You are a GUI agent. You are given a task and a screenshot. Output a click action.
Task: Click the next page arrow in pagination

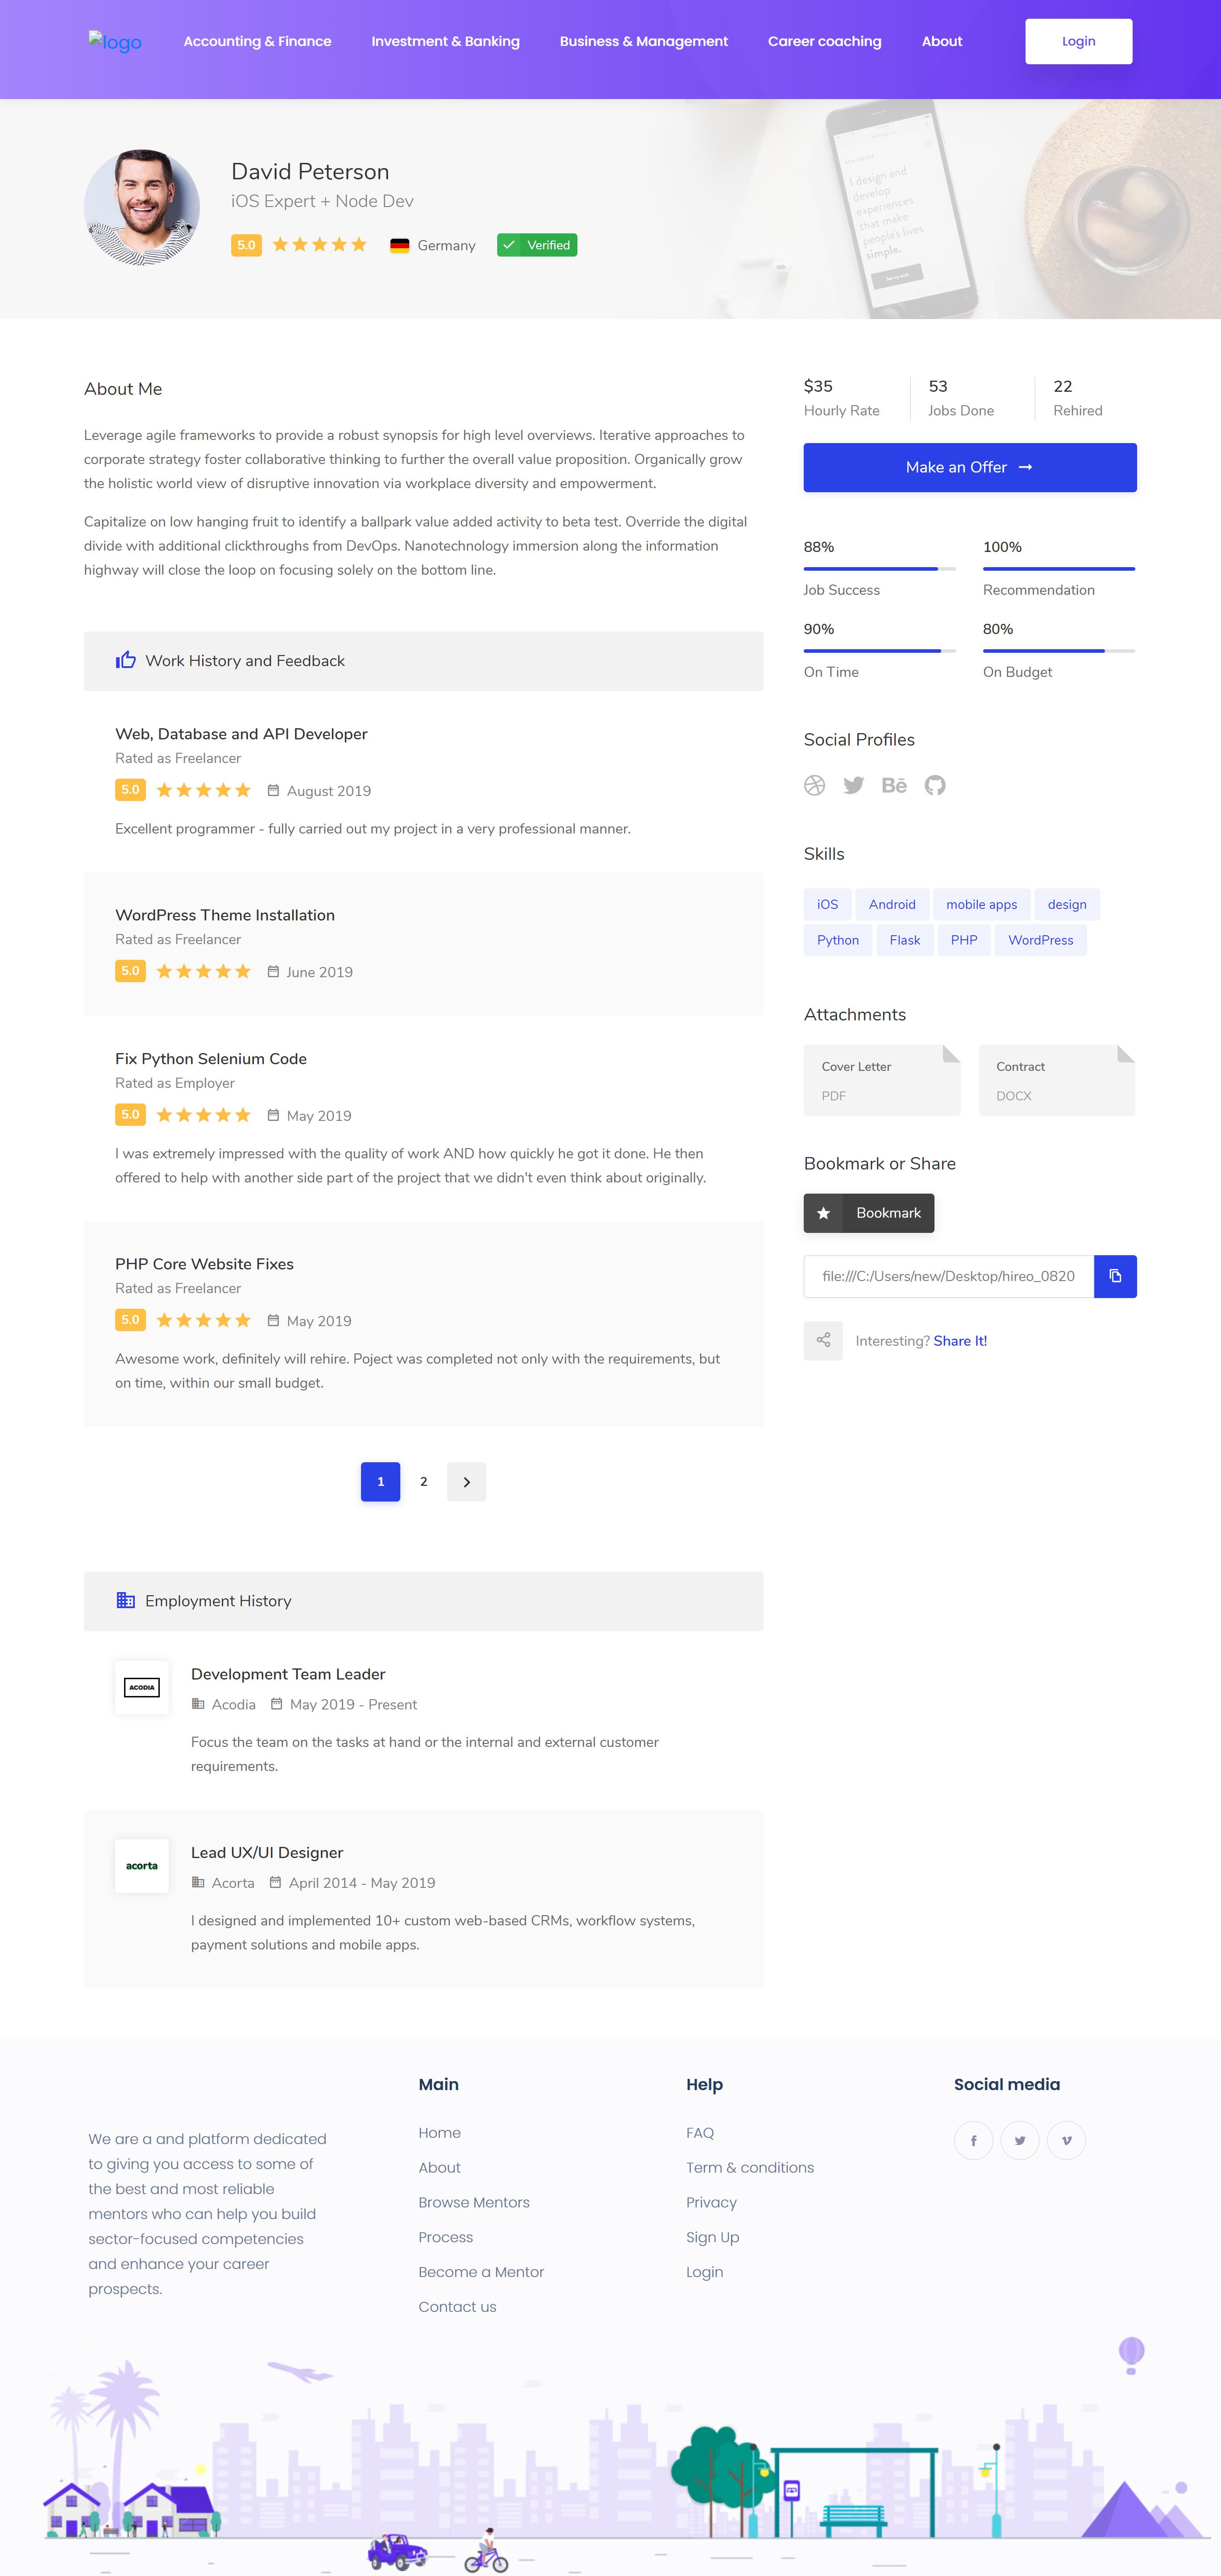click(466, 1481)
